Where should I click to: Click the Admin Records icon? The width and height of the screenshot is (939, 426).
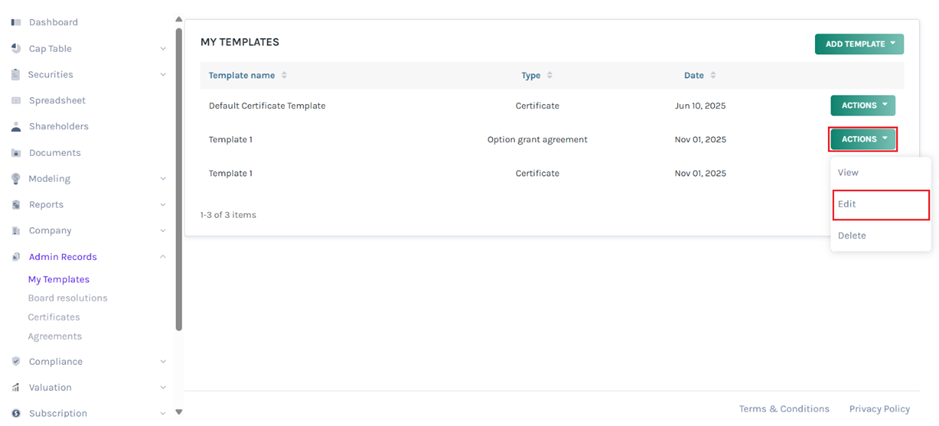pos(16,257)
